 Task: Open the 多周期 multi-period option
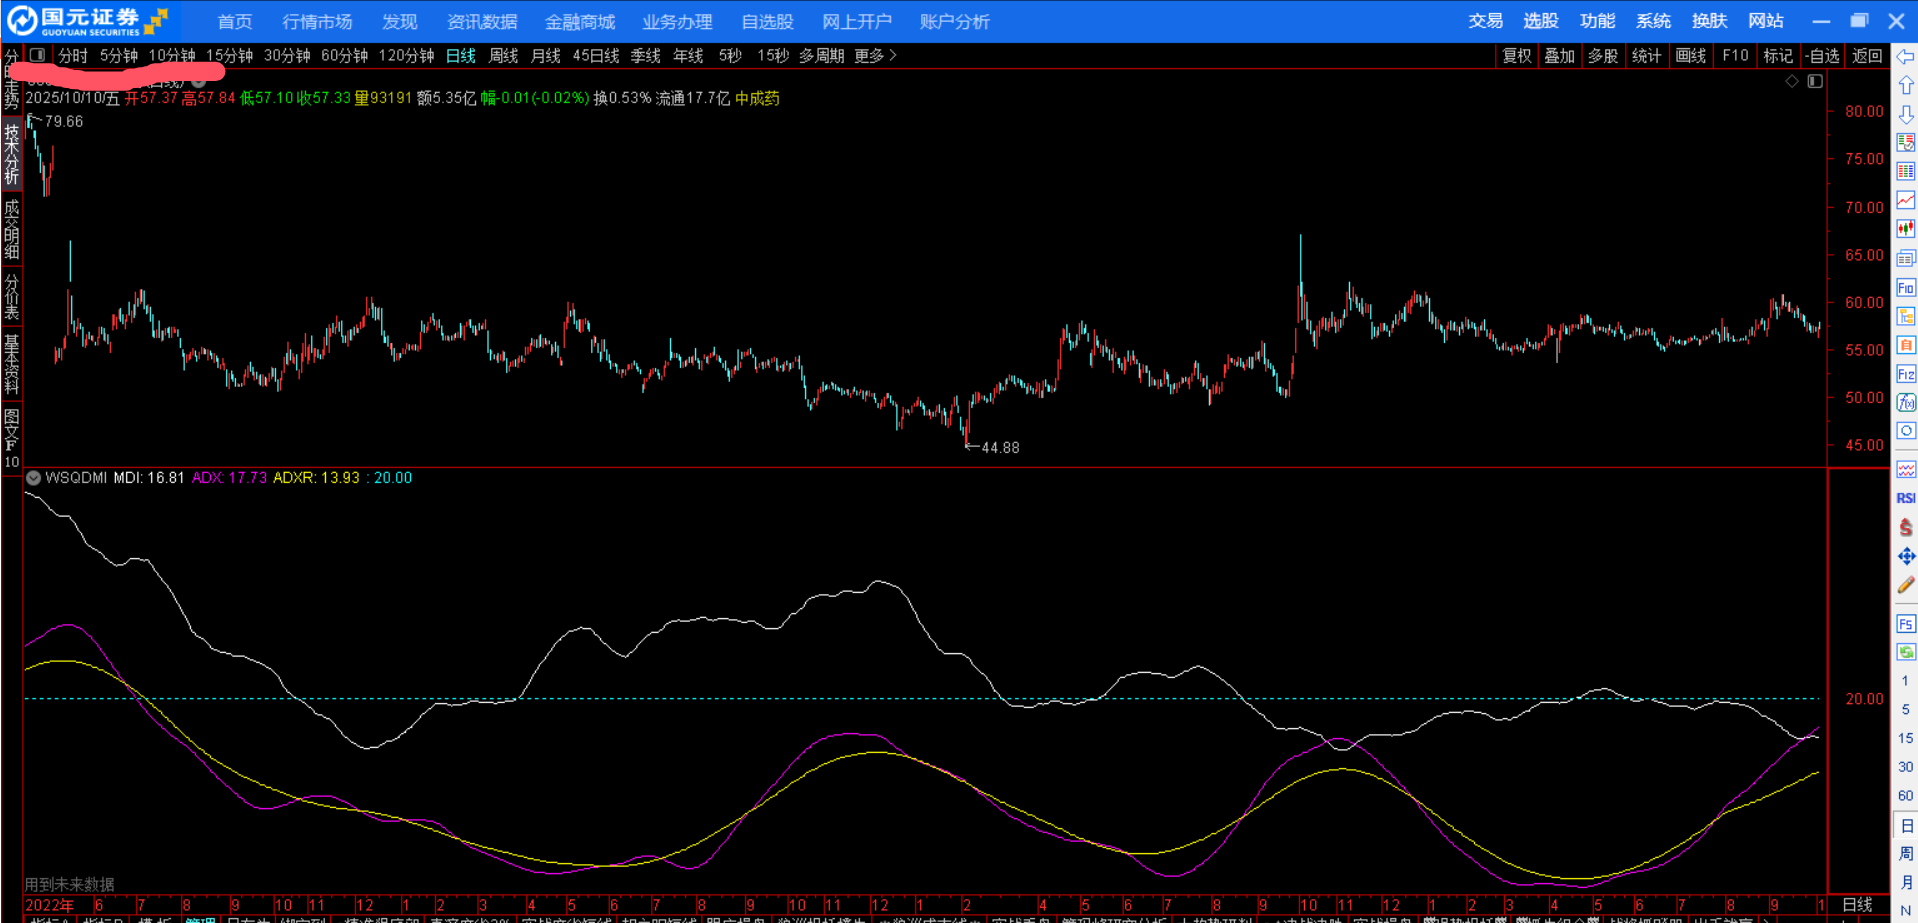[821, 56]
